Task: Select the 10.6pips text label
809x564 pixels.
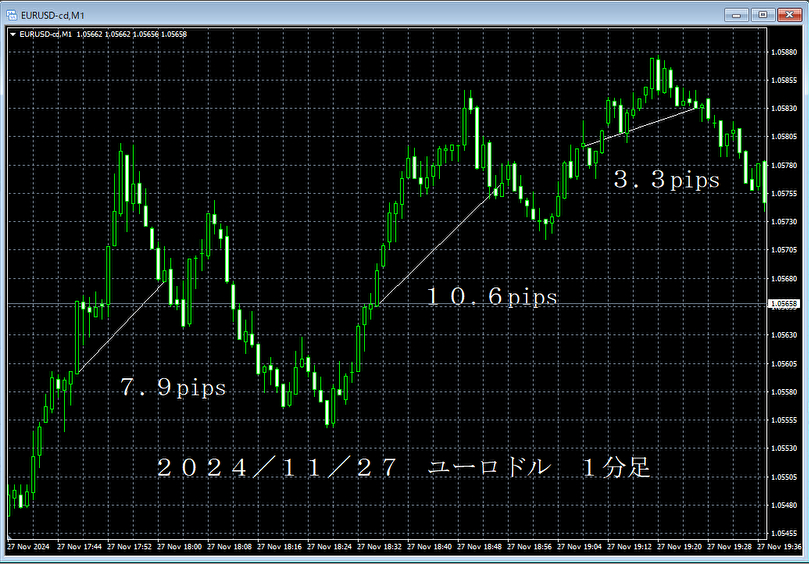Action: pyautogui.click(x=492, y=297)
